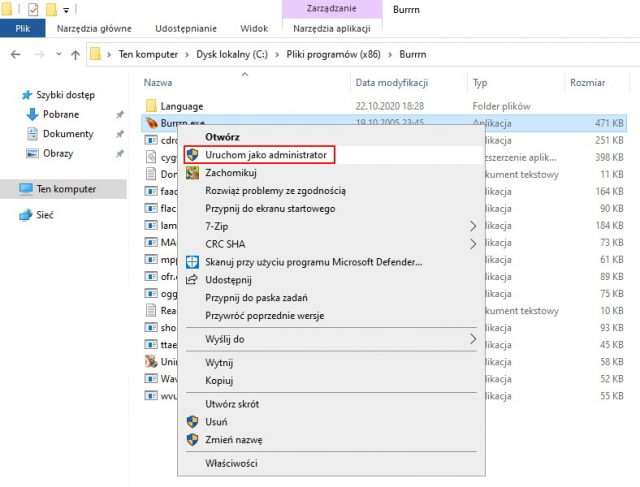The height and width of the screenshot is (487, 640).
Task: Click the pin icon beside Pobrane
Action: click(120, 115)
